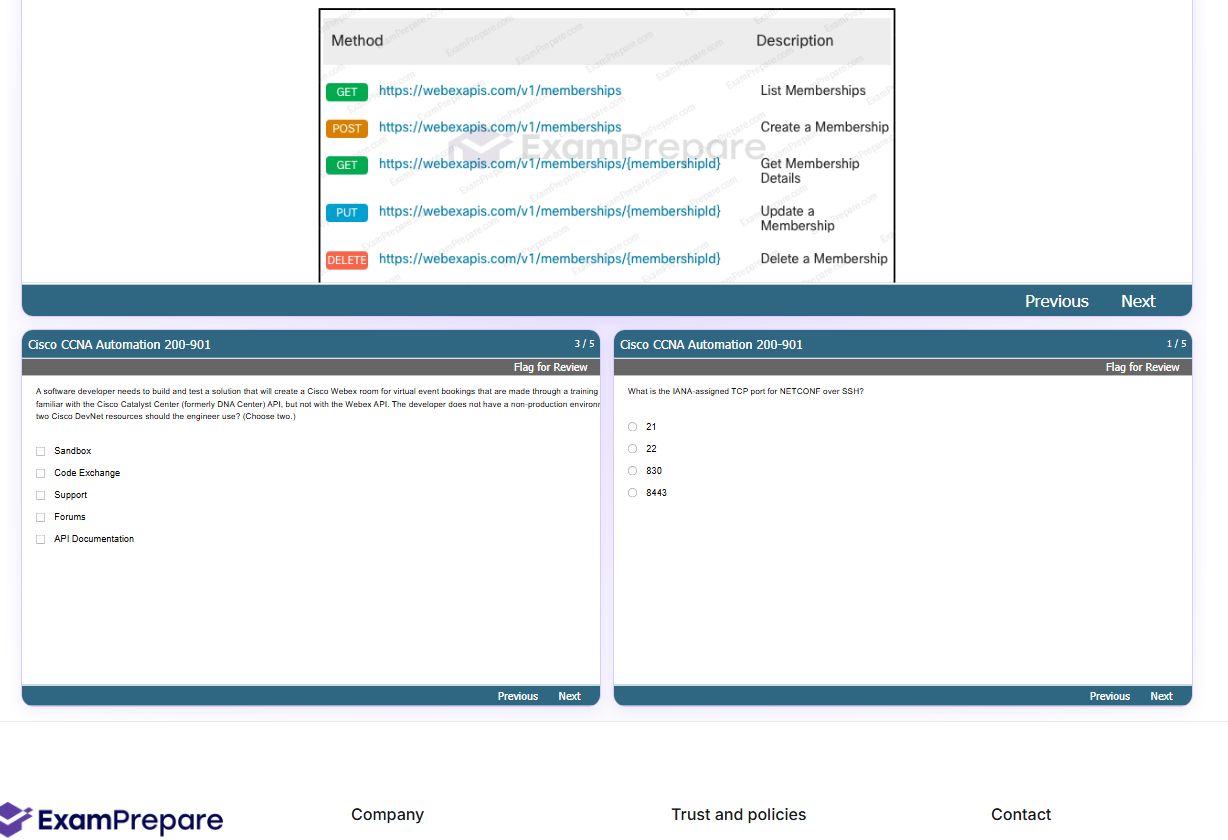This screenshot has width=1228, height=840.
Task: Open the GET memberships list URL
Action: click(x=500, y=91)
